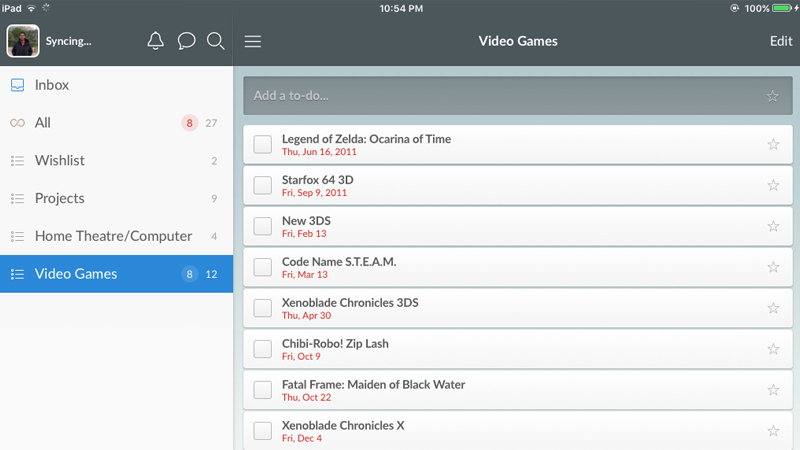Viewport: 800px width, 450px height.
Task: Open Chibi-Robo! Zip Lash to-do details
Action: 518,349
